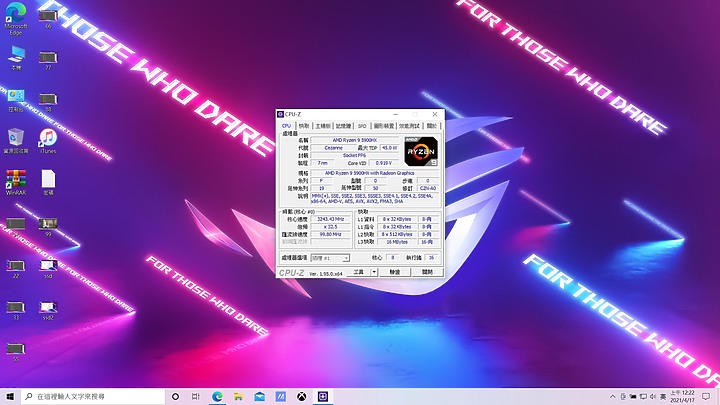Click the Cortana circle on taskbar
This screenshot has height=405, width=720.
[175, 396]
